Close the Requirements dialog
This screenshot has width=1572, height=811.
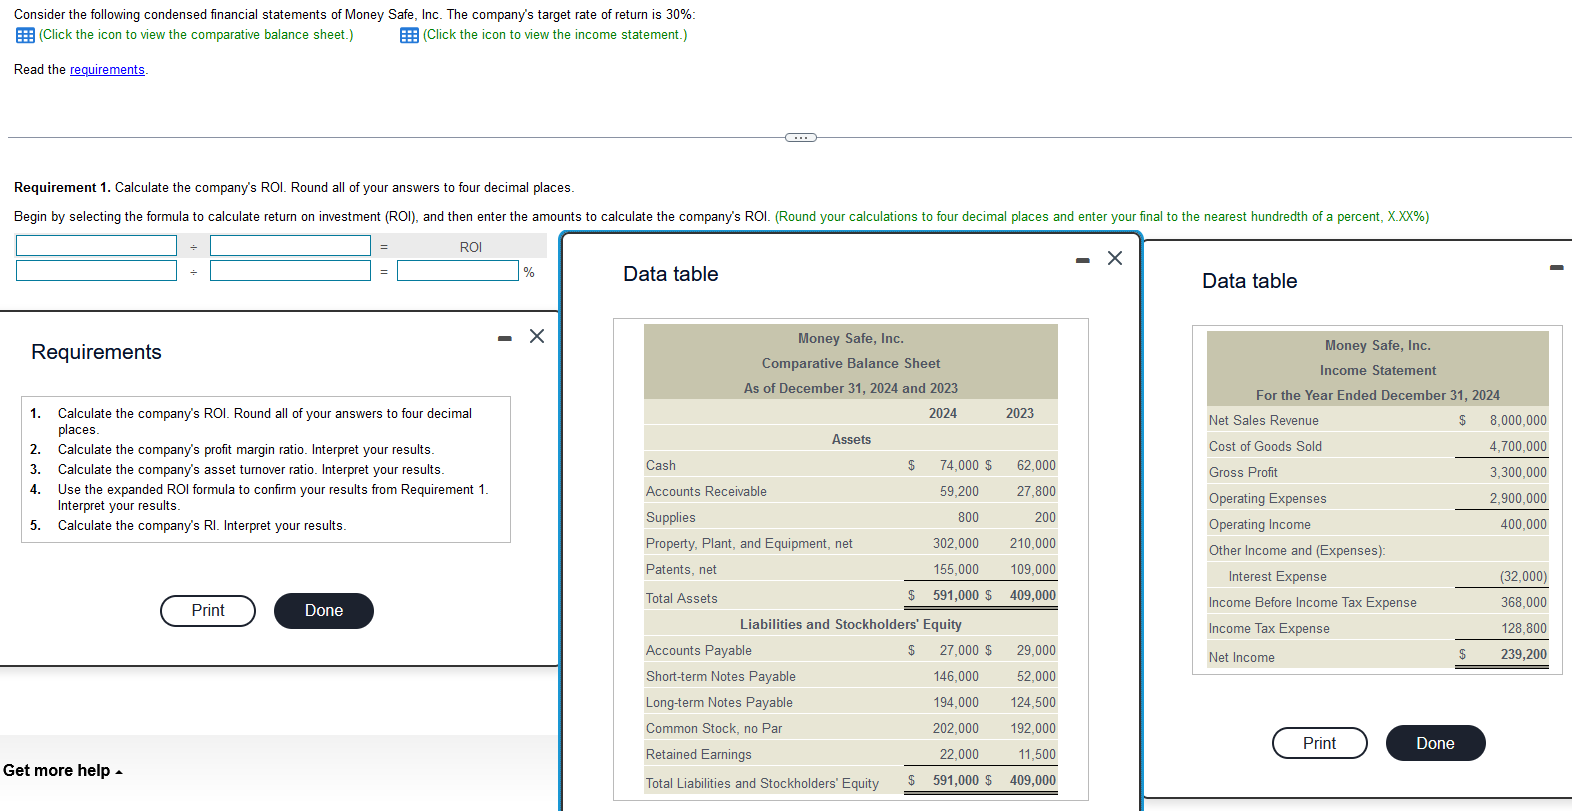click(x=537, y=336)
